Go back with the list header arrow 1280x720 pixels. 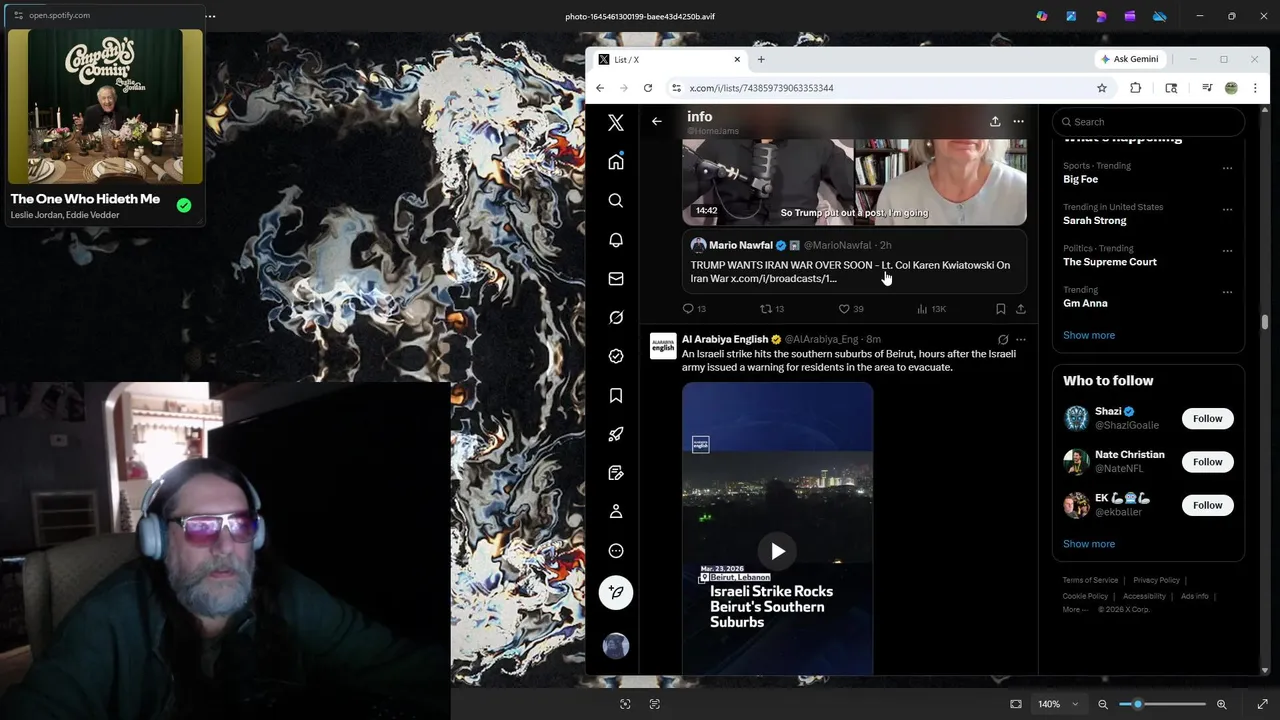pos(657,121)
